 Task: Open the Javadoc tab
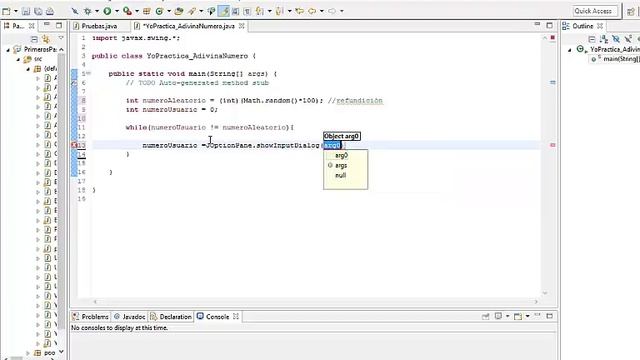pyautogui.click(x=129, y=317)
